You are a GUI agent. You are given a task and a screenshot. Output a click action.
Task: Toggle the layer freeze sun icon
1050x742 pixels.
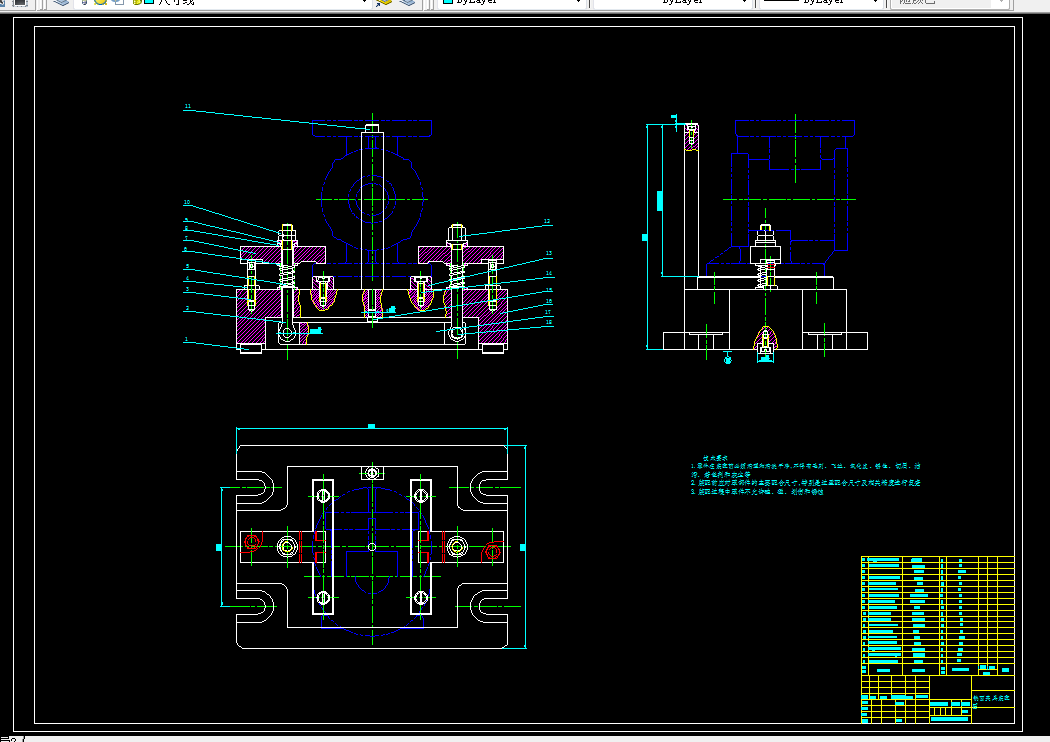[x=100, y=2]
